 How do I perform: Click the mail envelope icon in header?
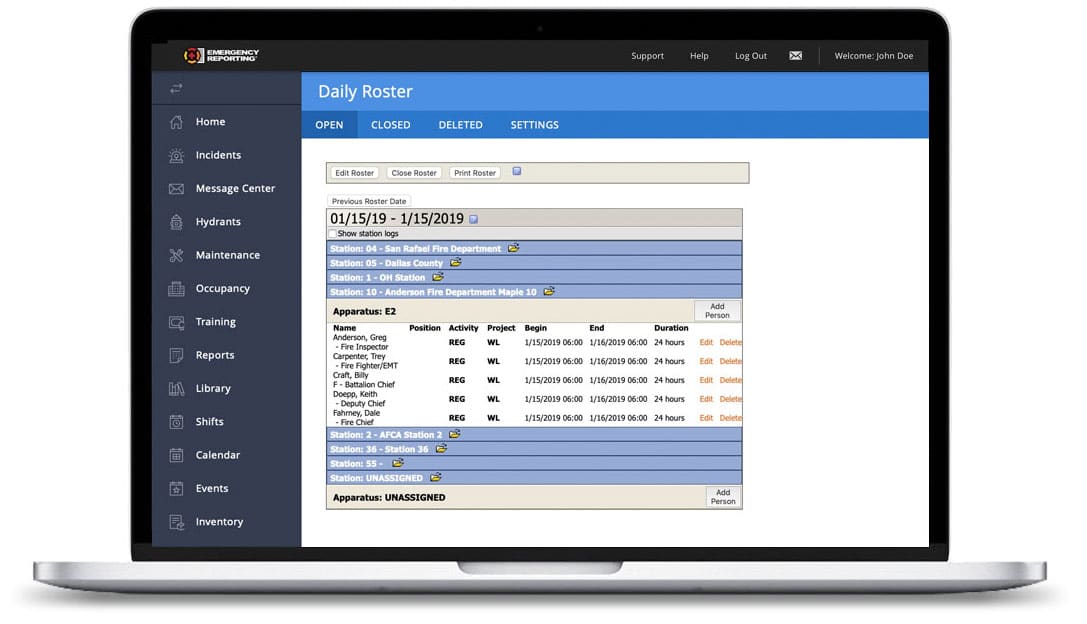coord(795,56)
